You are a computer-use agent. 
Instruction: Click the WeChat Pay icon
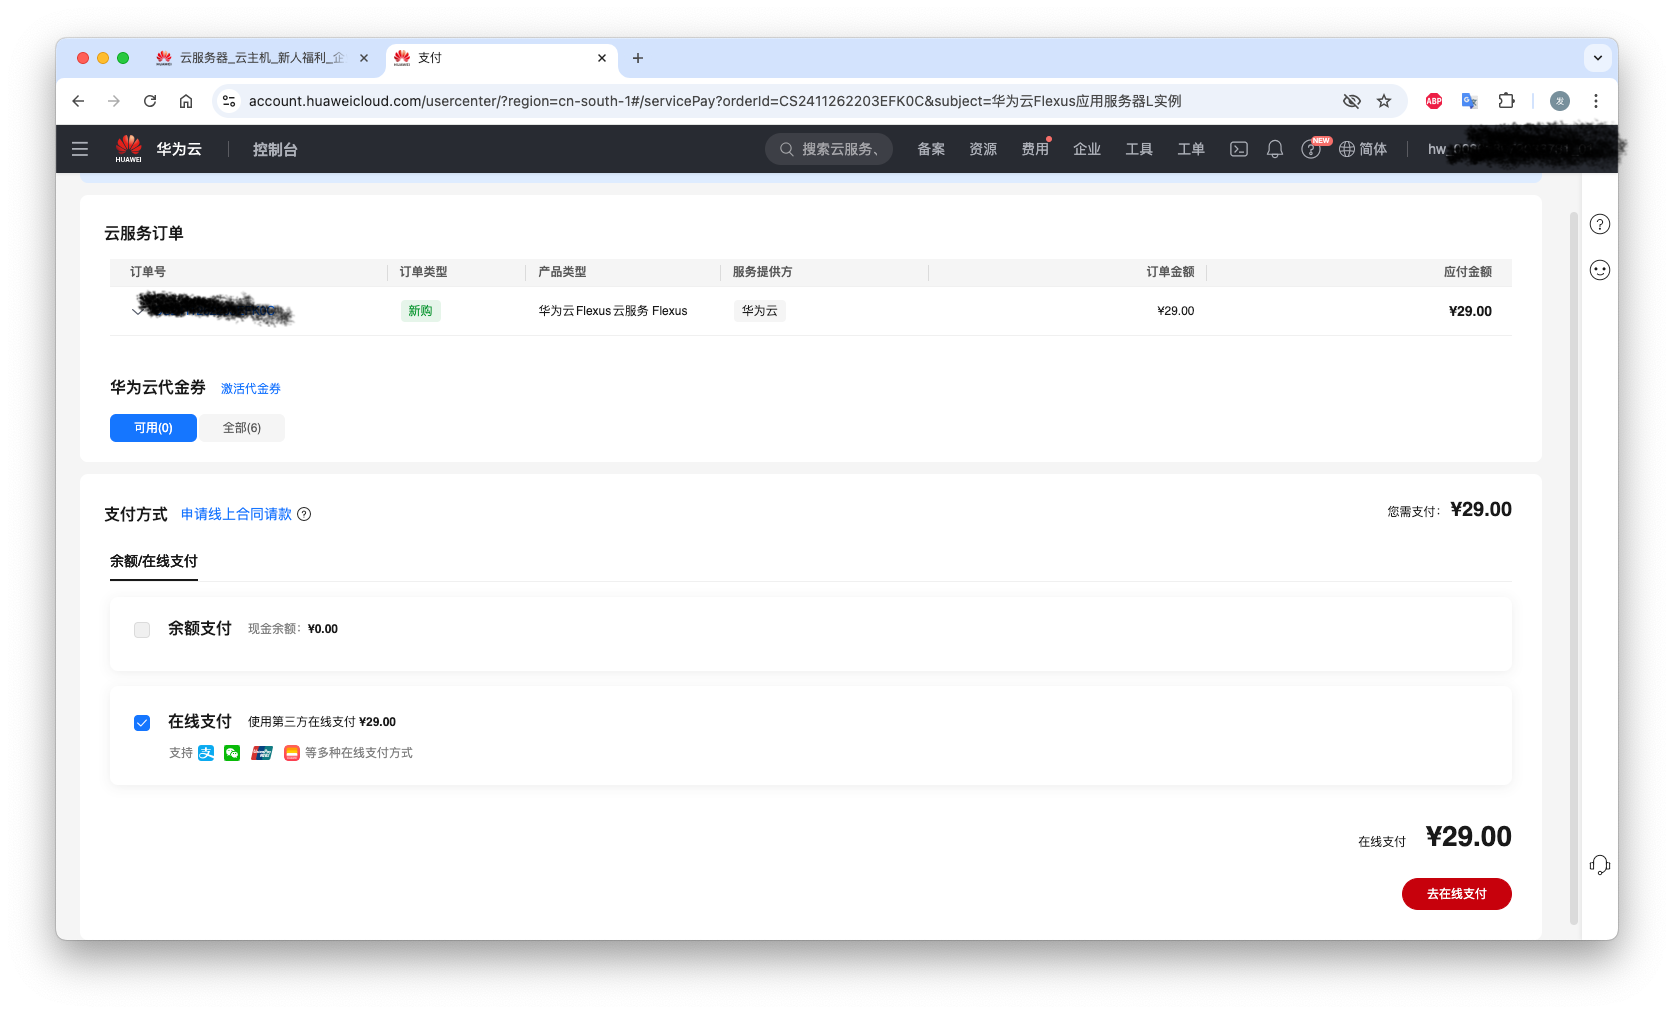pos(232,753)
